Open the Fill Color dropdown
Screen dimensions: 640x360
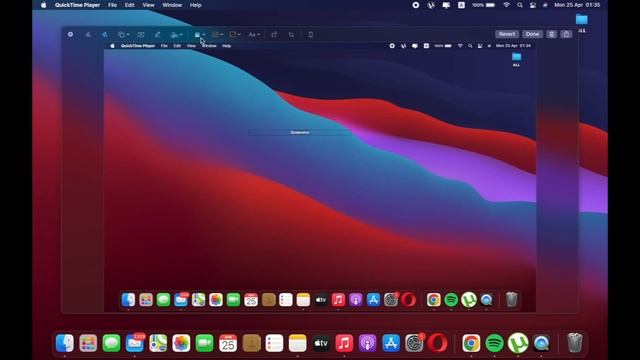[235, 35]
